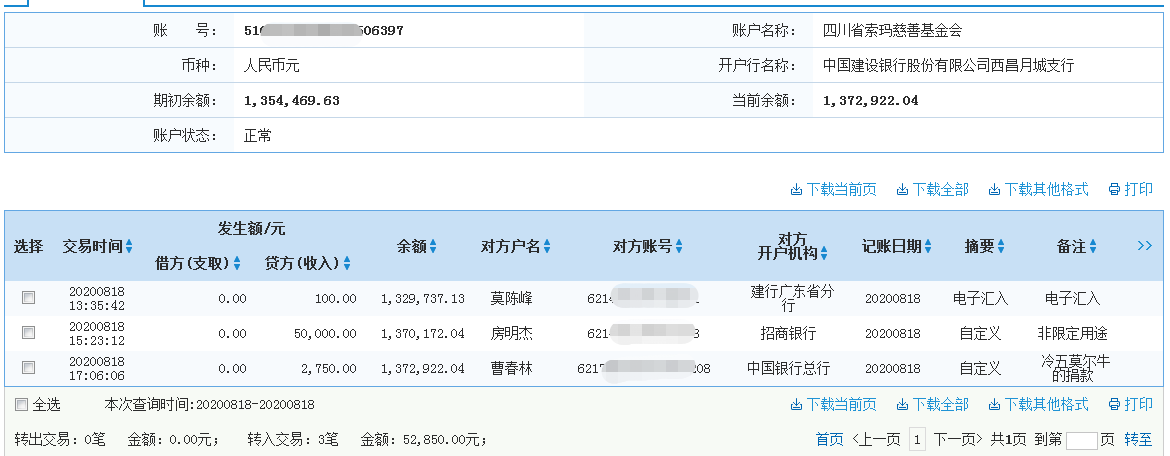Sort by 对方账号 column arrows
Screen dimensions: 1170x456
[x=679, y=246]
